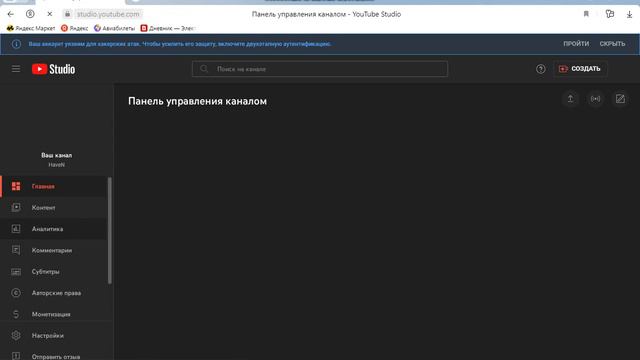Open the Авиабилеты bookmark
The height and width of the screenshot is (360, 640).
coord(114,28)
